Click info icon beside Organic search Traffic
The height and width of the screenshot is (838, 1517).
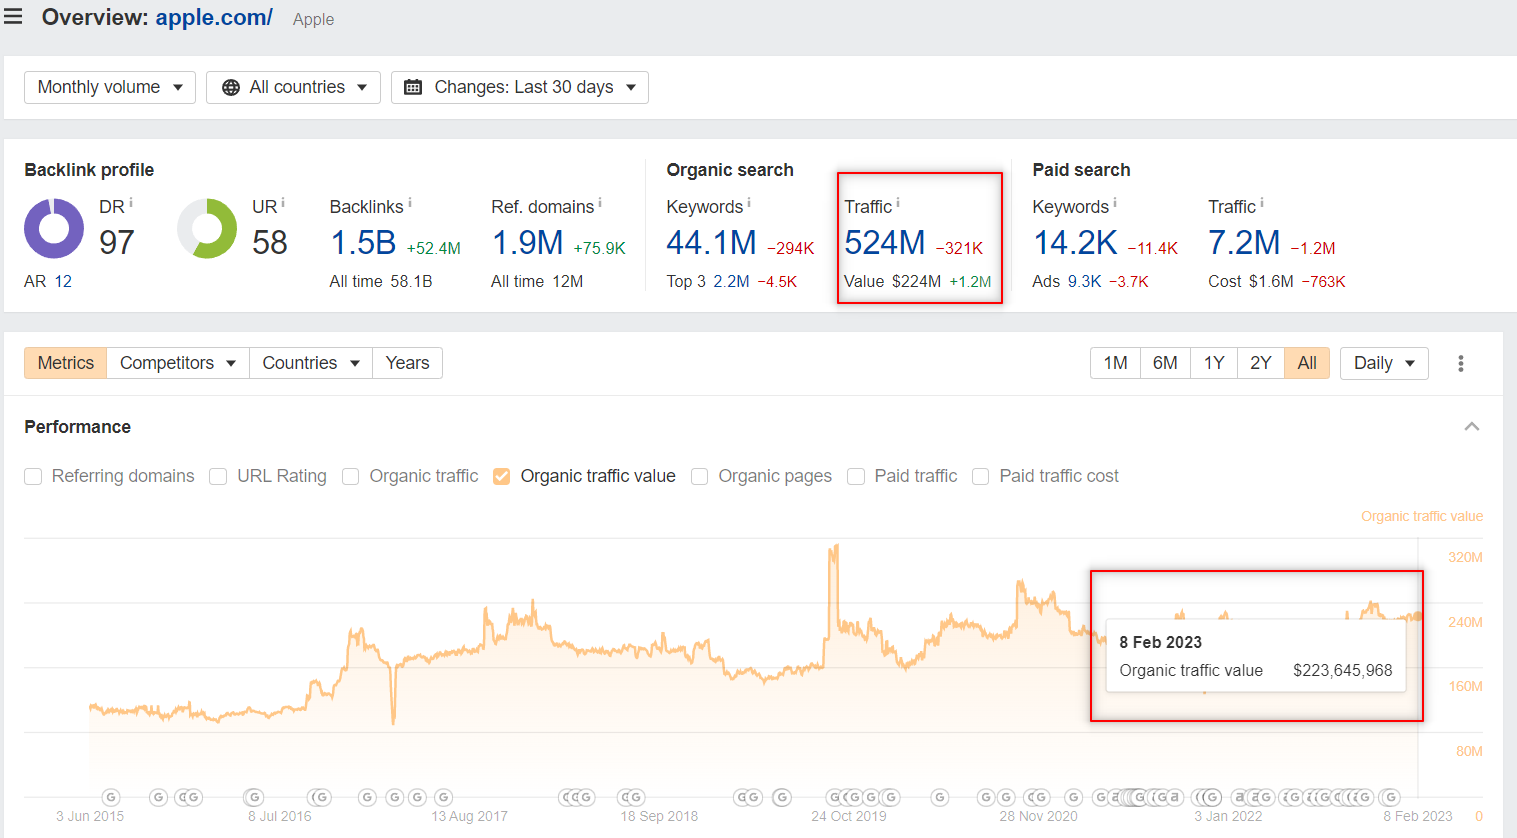(898, 203)
